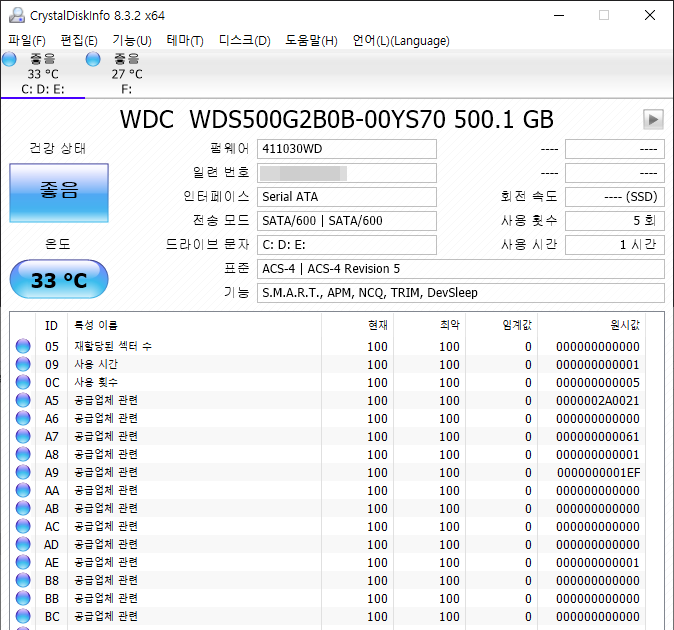Open the 언어(L)(Language) menu
Image resolution: width=674 pixels, height=630 pixels.
[401, 41]
